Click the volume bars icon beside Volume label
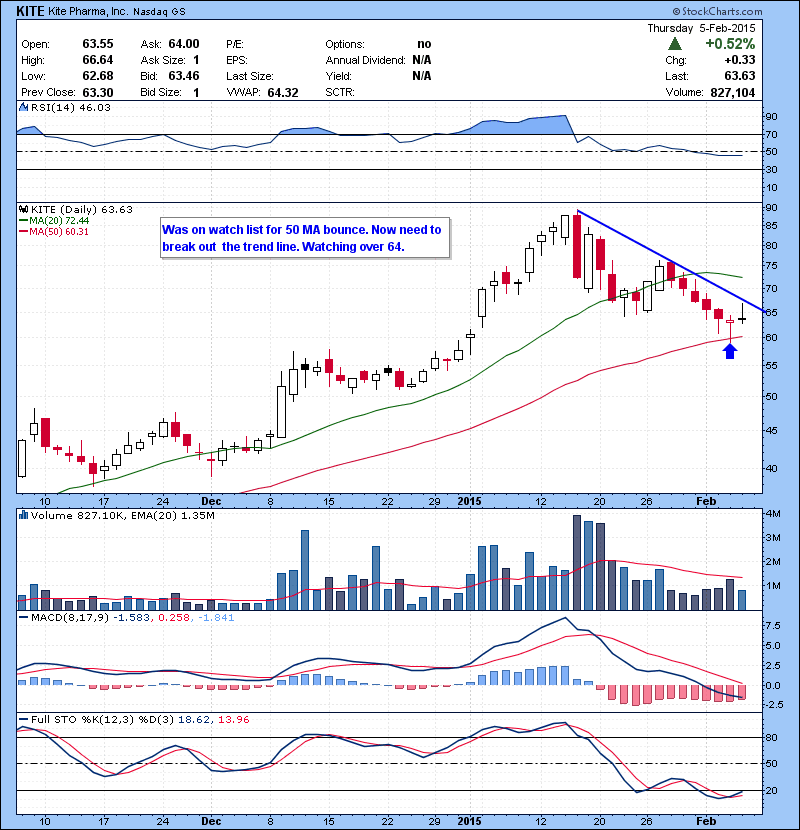This screenshot has height=830, width=800. coord(23,515)
